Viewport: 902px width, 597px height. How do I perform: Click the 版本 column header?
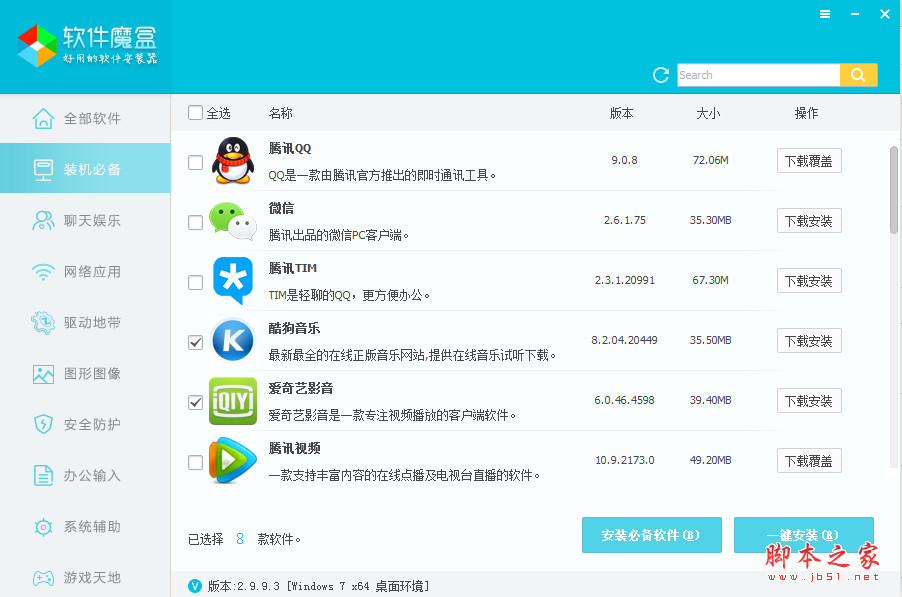coord(621,113)
